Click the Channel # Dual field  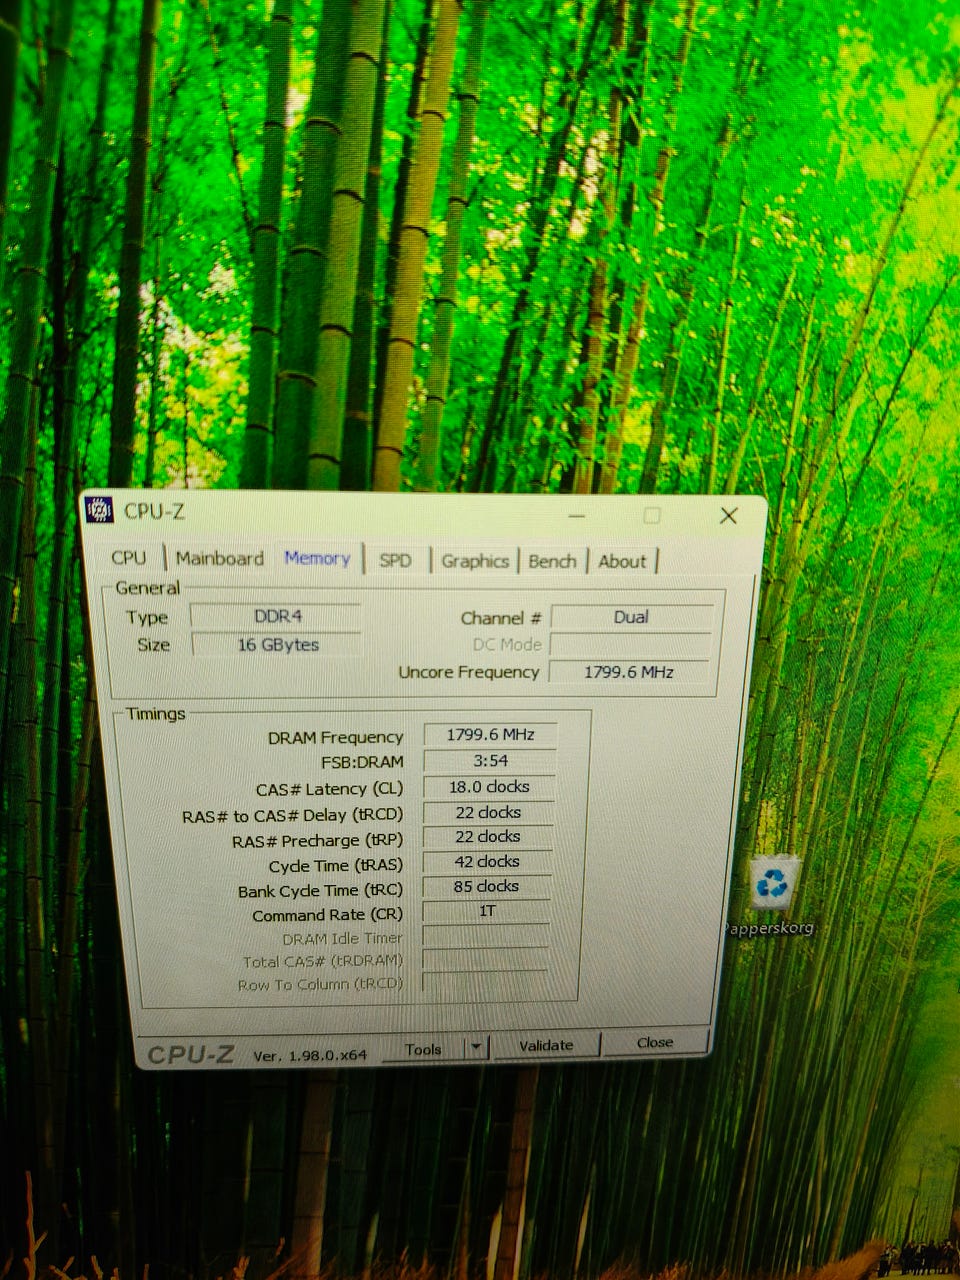click(x=631, y=617)
